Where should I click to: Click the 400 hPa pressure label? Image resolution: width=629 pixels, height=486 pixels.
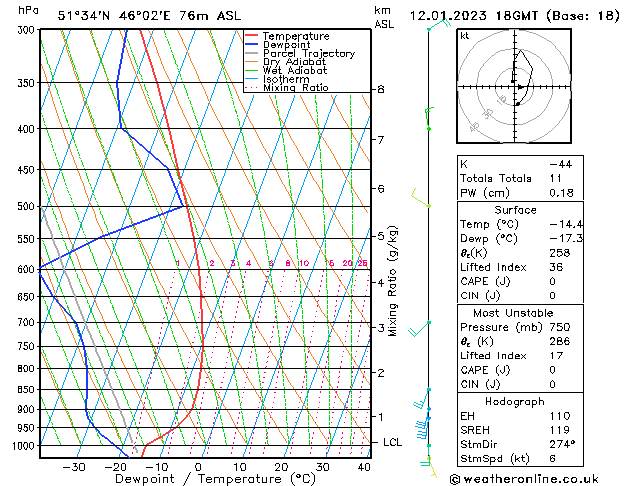coord(28,129)
